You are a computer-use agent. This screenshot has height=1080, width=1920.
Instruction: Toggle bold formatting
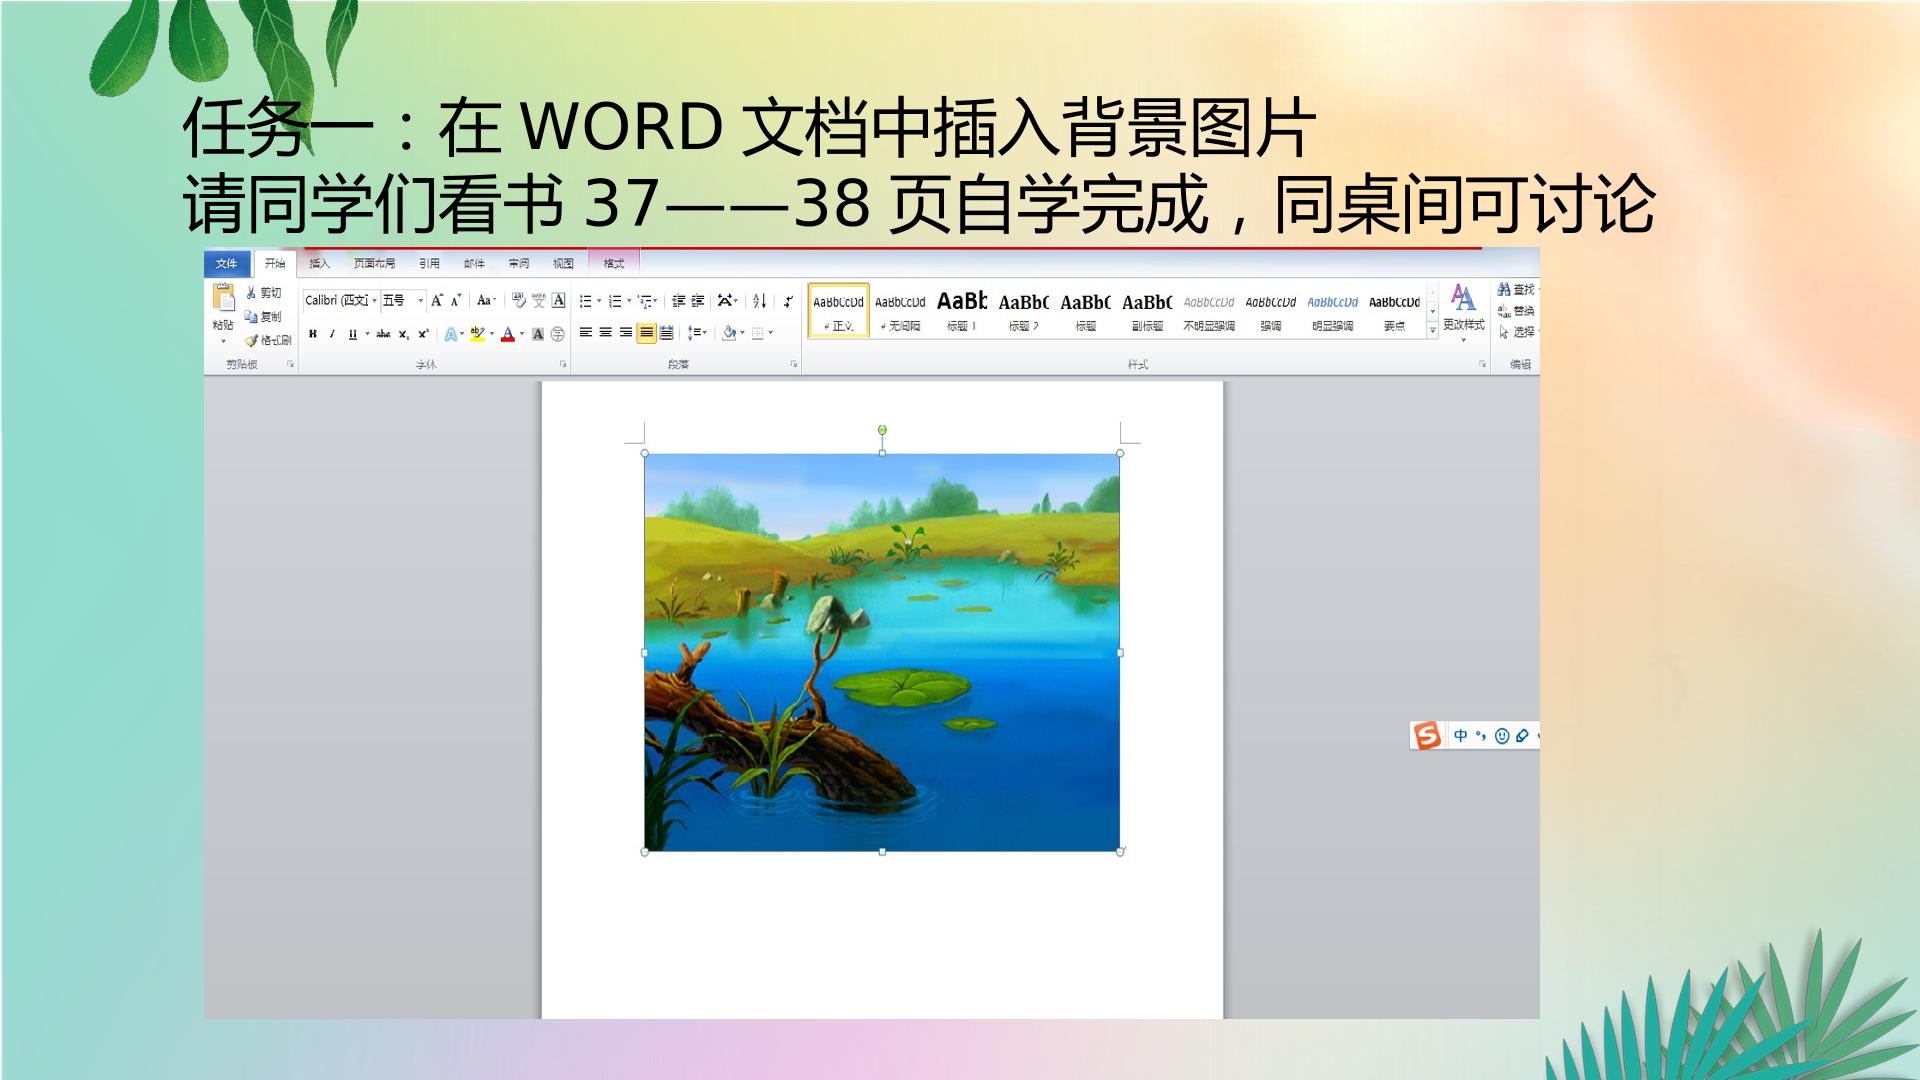tap(313, 334)
